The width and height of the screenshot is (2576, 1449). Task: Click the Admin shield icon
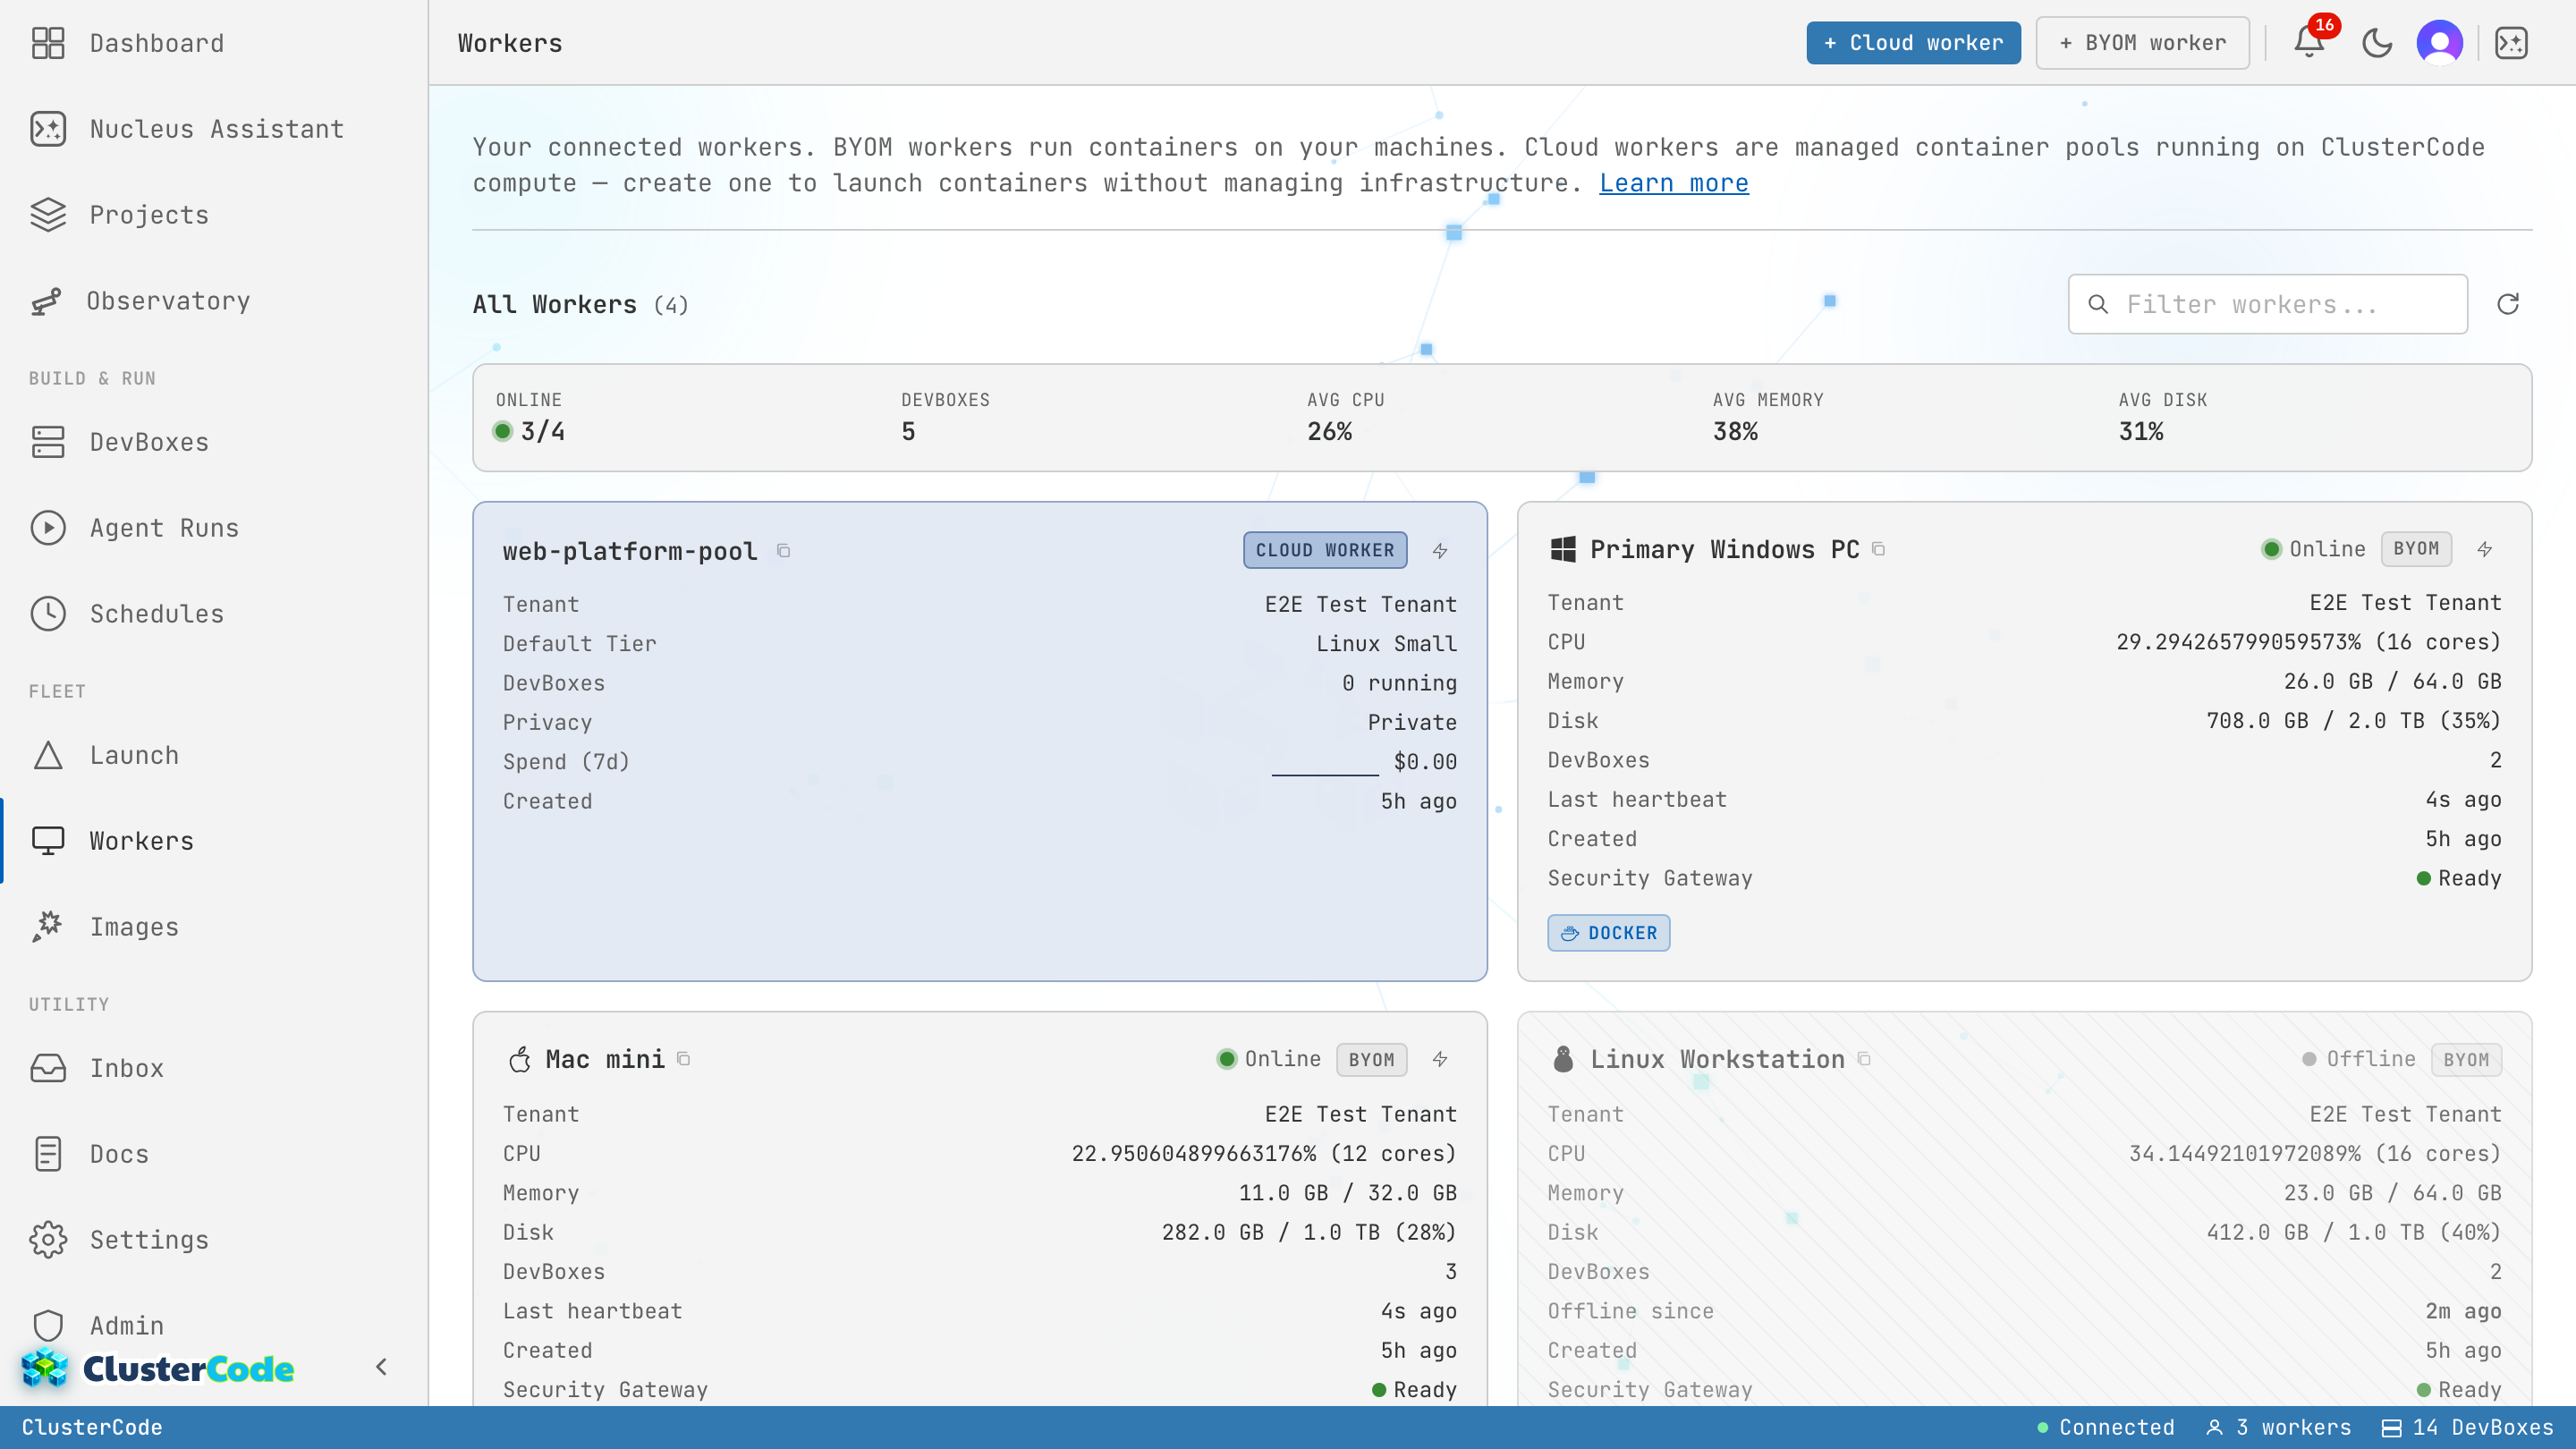(x=48, y=1326)
